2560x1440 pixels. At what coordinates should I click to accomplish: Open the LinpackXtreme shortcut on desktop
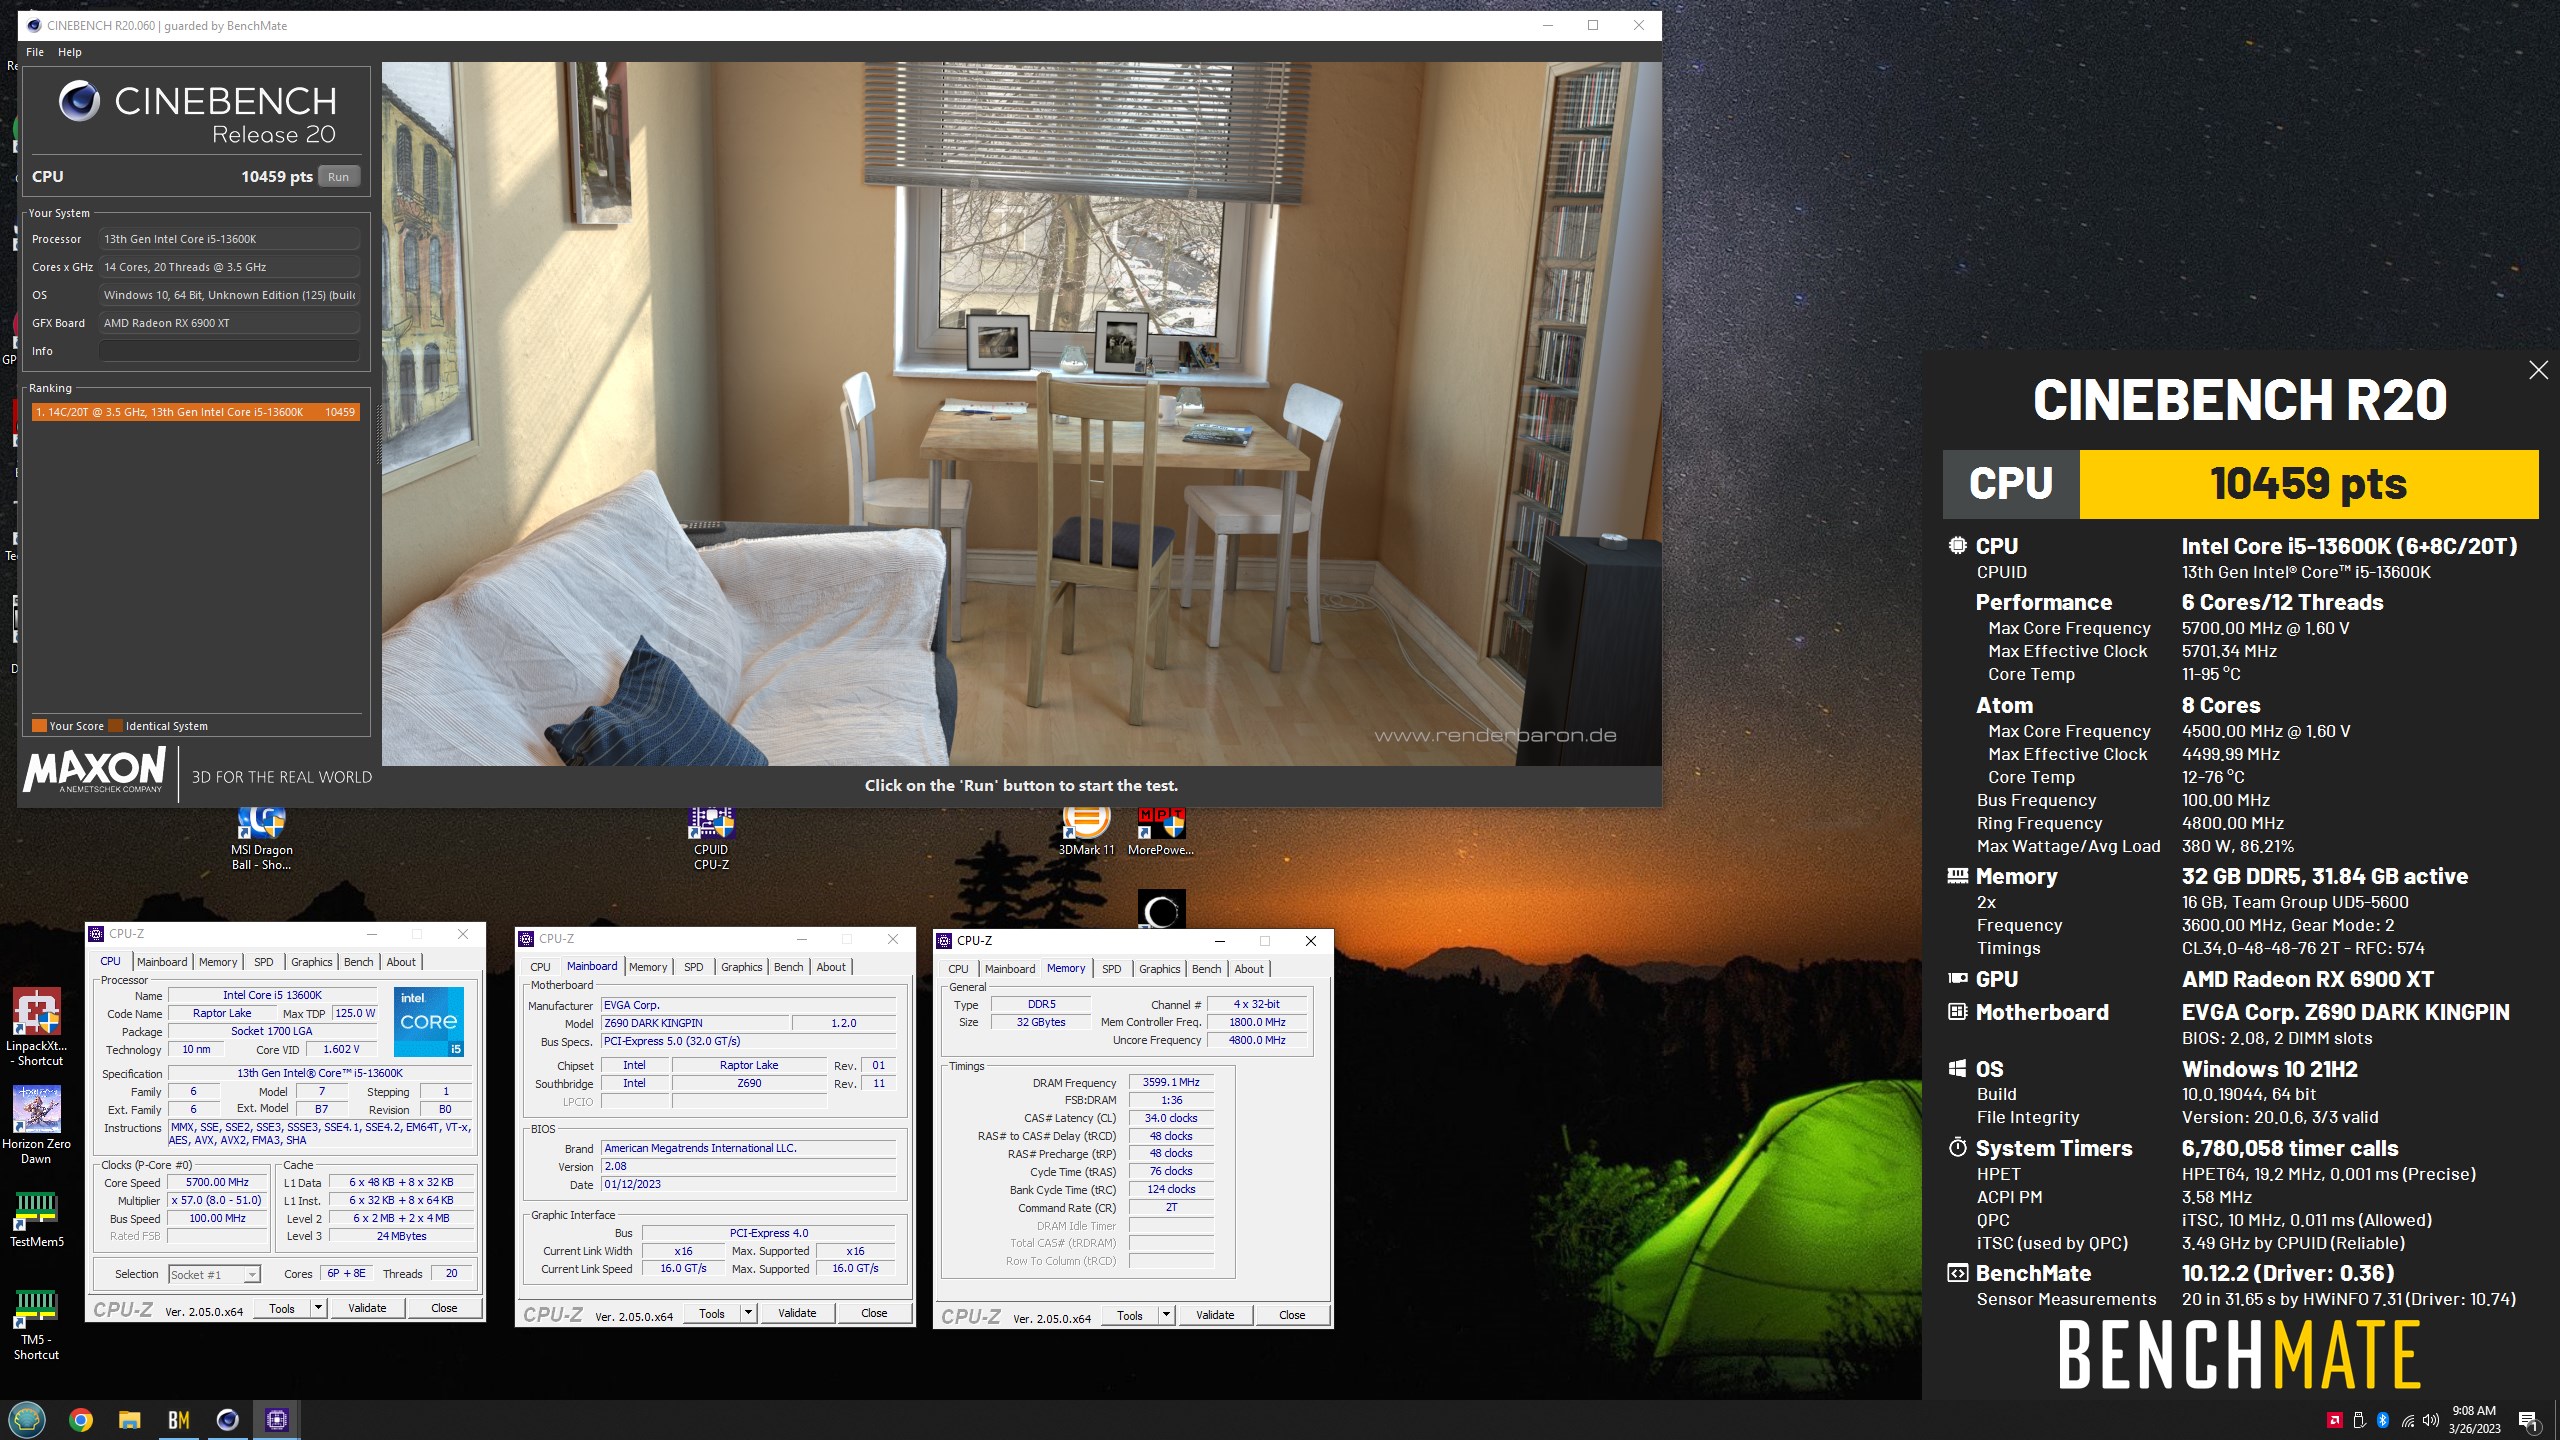click(x=38, y=1027)
